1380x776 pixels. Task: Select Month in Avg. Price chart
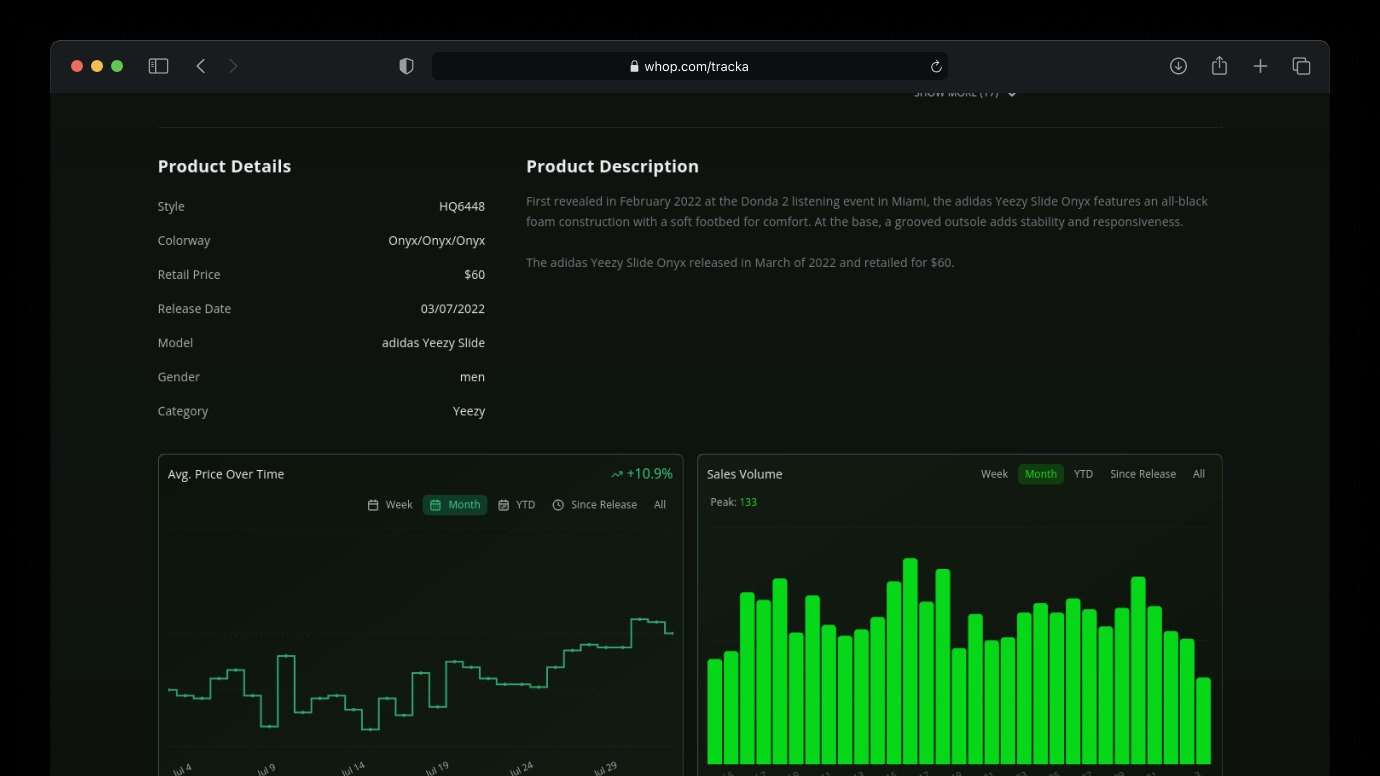pyautogui.click(x=455, y=505)
